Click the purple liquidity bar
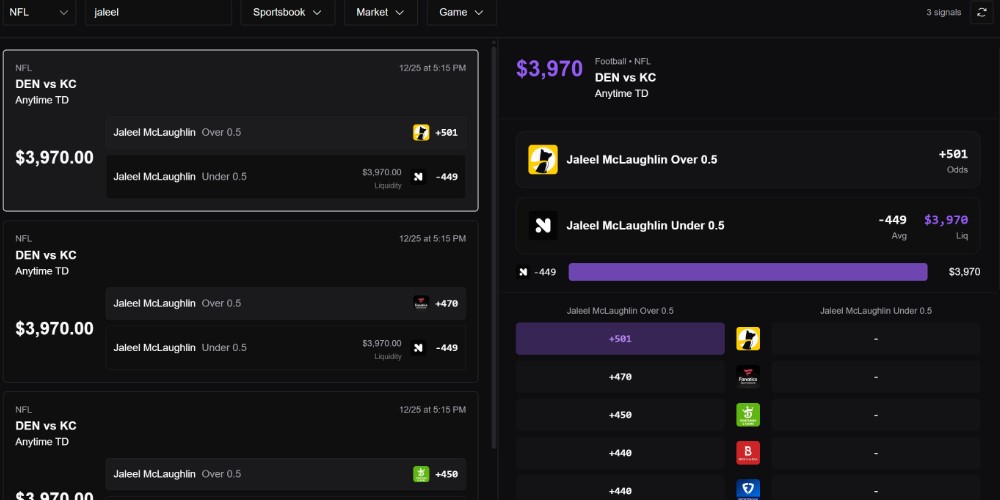The image size is (1000, 500). click(x=748, y=272)
